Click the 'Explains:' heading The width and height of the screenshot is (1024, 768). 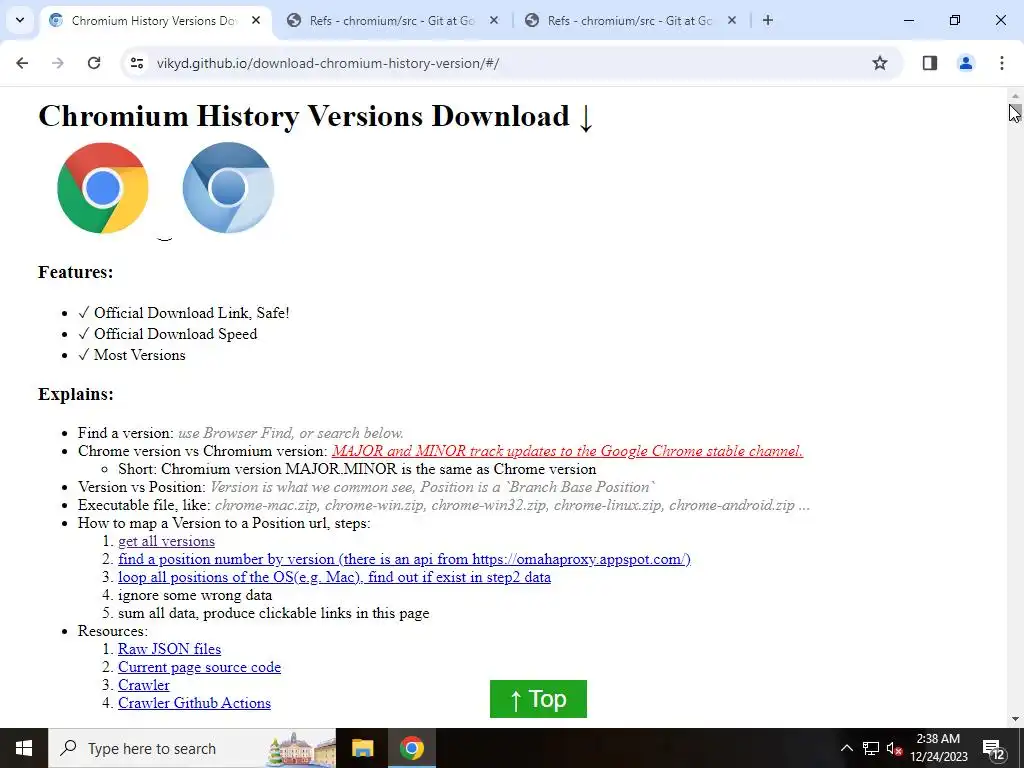(x=76, y=394)
